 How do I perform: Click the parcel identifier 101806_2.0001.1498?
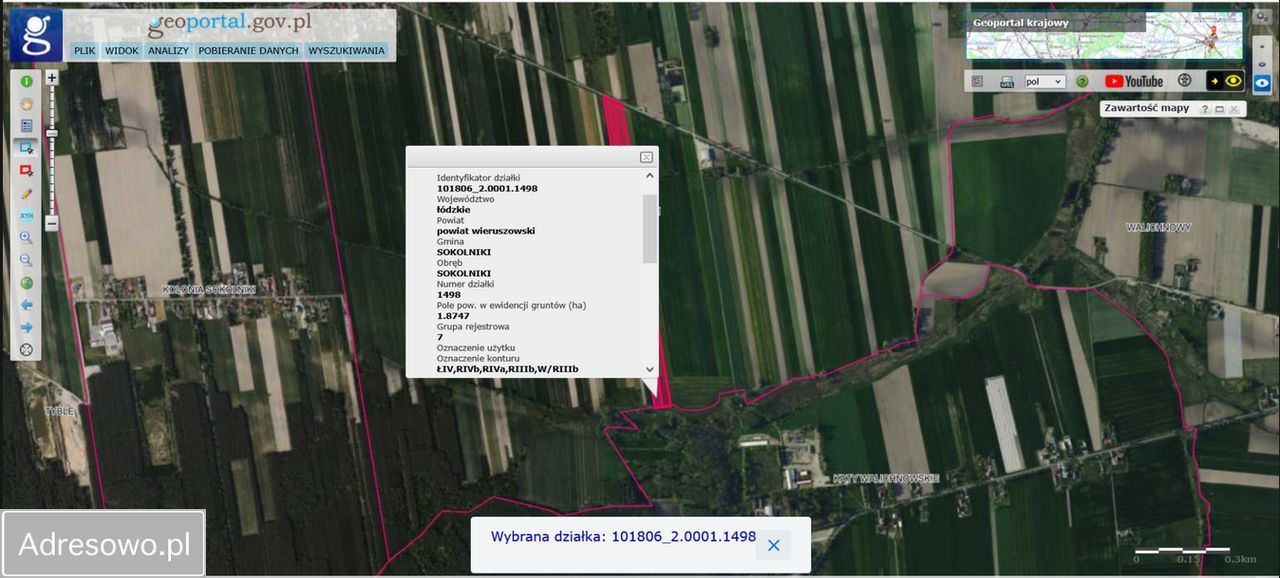tap(488, 188)
